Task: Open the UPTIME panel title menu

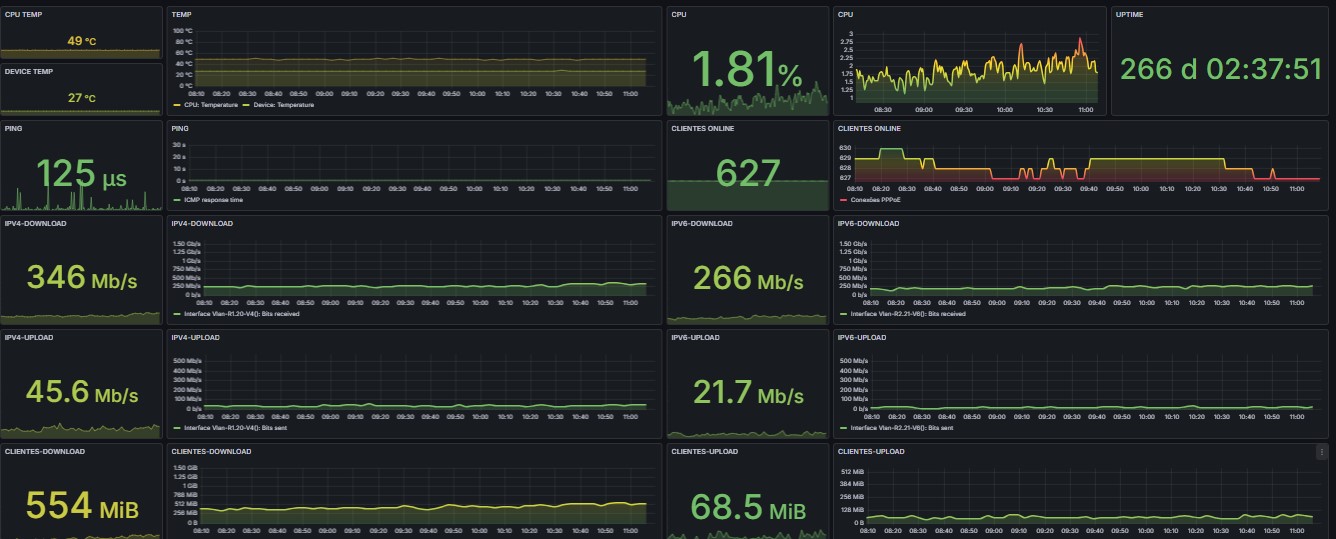Action: click(x=1131, y=15)
